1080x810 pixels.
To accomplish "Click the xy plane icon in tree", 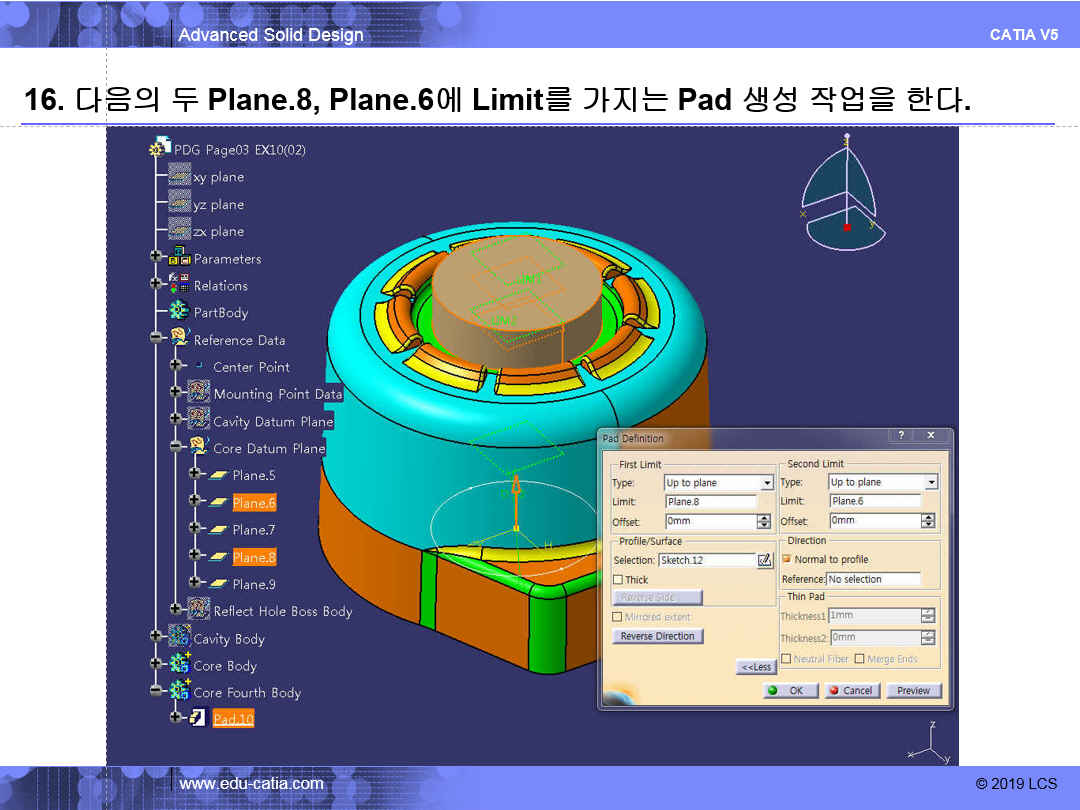I will point(180,176).
